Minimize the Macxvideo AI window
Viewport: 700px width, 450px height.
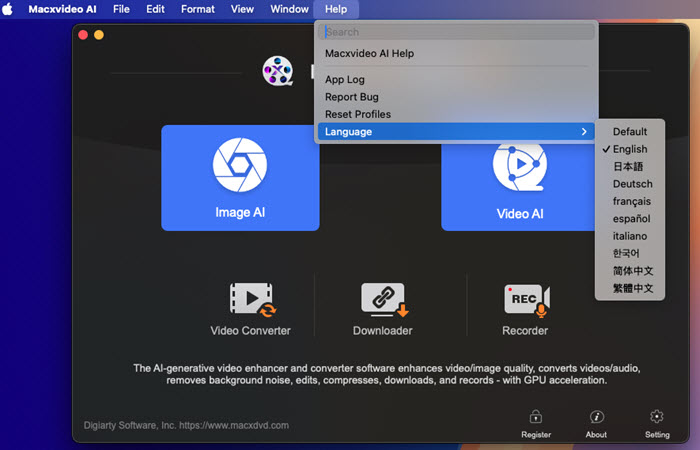coord(99,35)
